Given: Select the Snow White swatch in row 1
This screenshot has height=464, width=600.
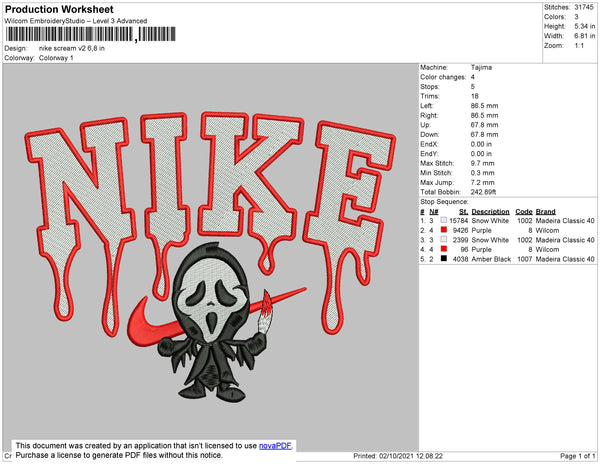Looking at the screenshot, I should [x=443, y=220].
